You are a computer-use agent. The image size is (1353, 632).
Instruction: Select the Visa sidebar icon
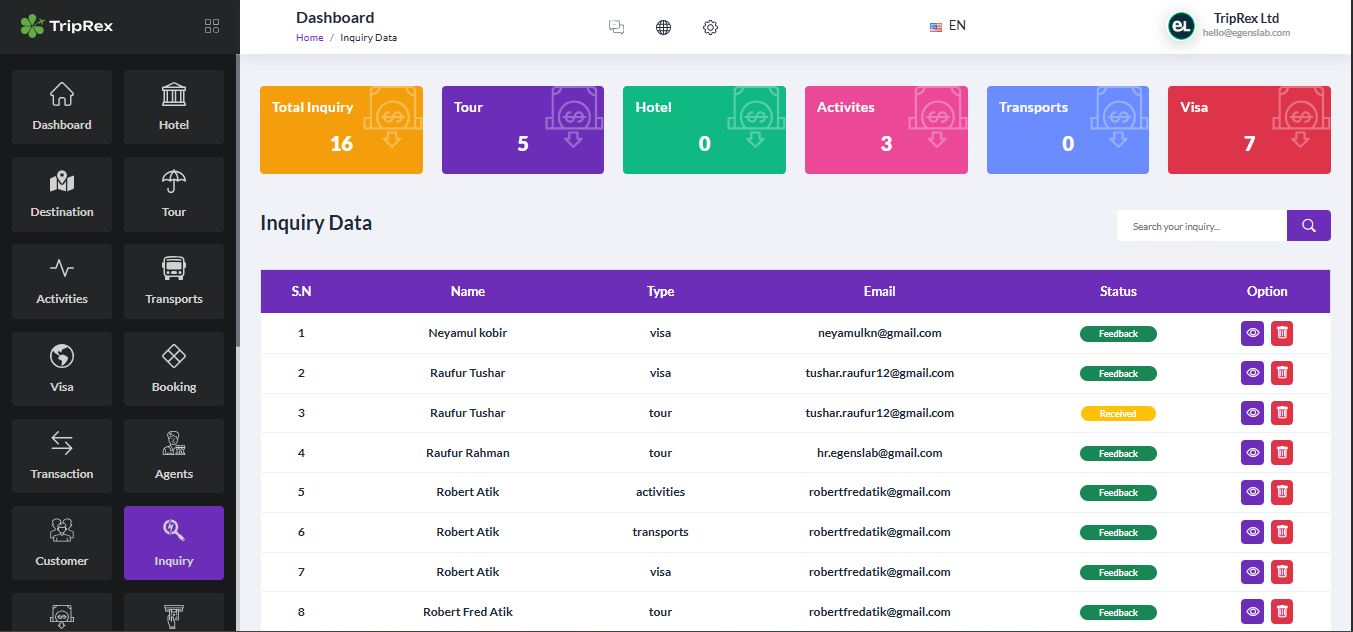click(x=61, y=368)
